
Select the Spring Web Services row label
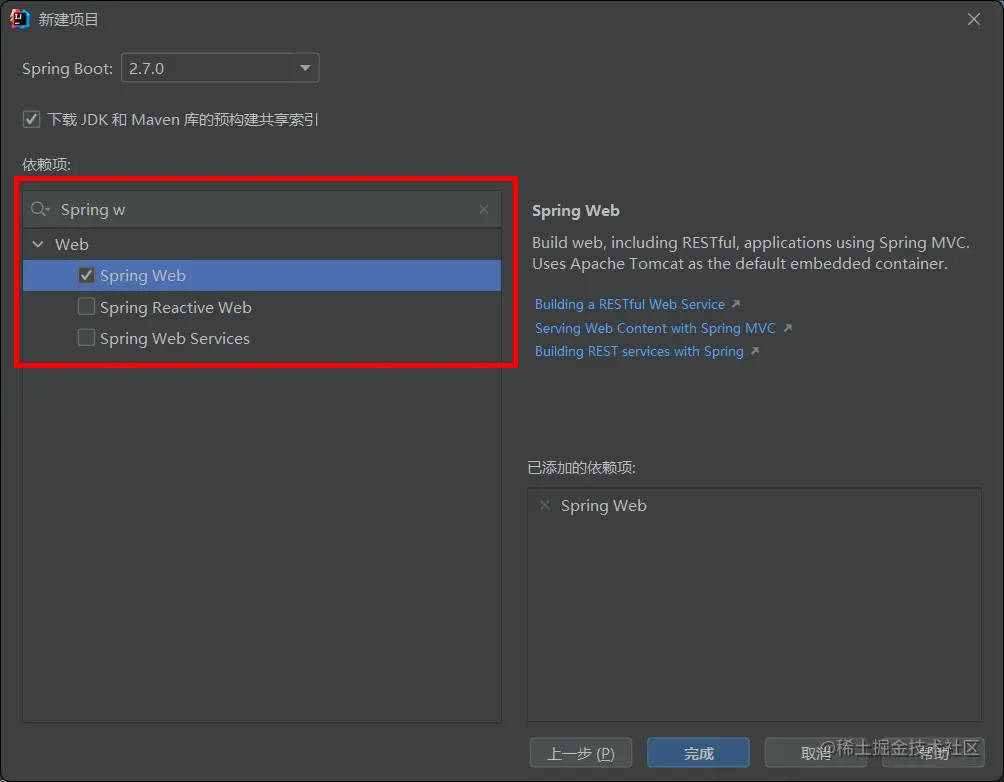pos(175,338)
